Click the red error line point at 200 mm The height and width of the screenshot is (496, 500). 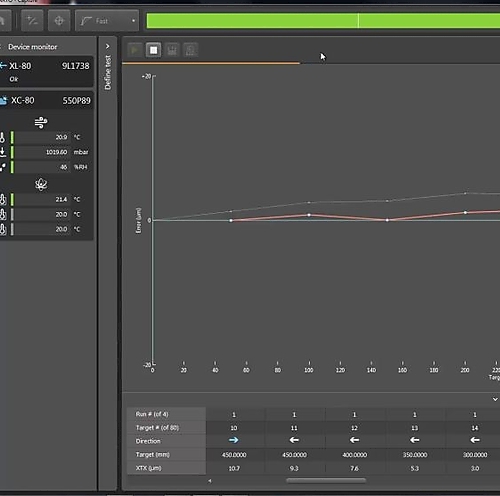[465, 212]
